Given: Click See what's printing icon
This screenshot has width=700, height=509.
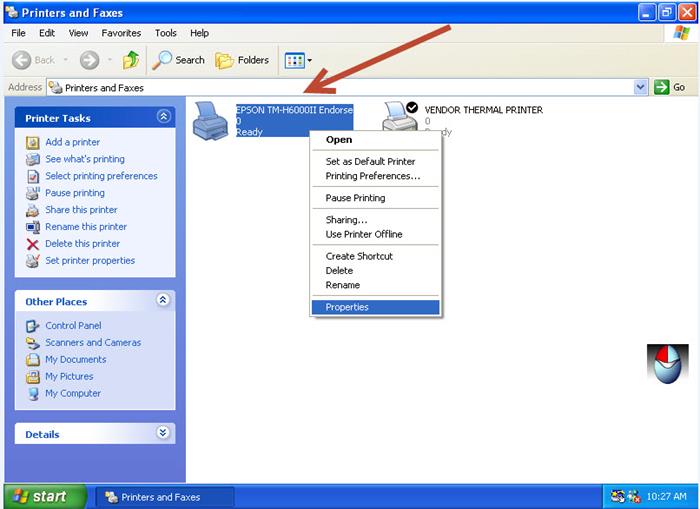Looking at the screenshot, I should (x=33, y=159).
